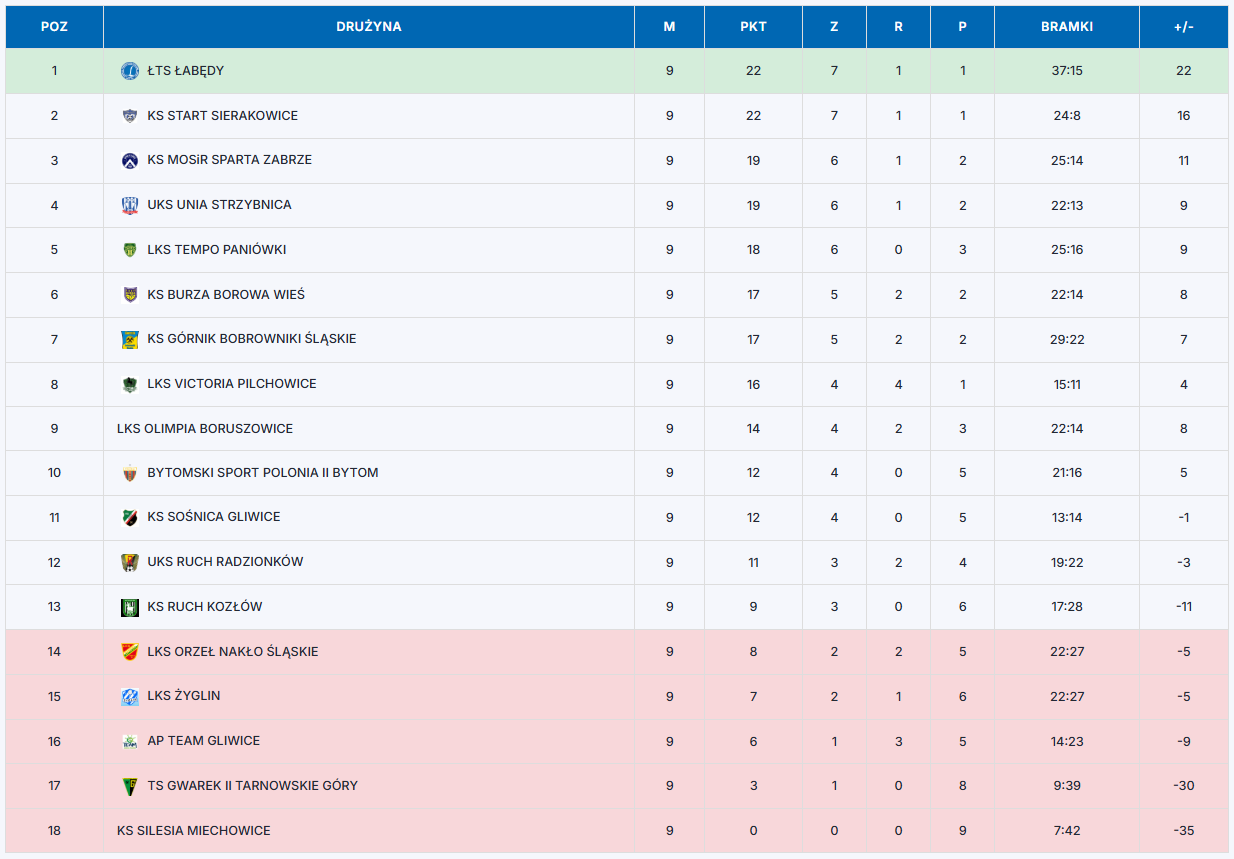Click the BRAMKI column header
The height and width of the screenshot is (859, 1234).
(x=1066, y=27)
